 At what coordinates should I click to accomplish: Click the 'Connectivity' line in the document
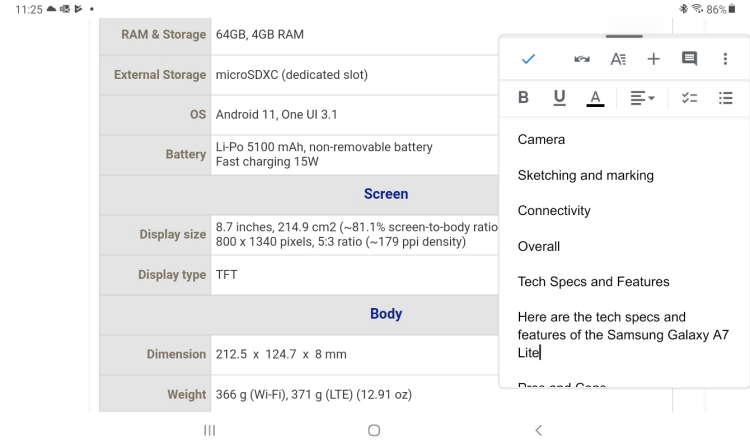554,211
